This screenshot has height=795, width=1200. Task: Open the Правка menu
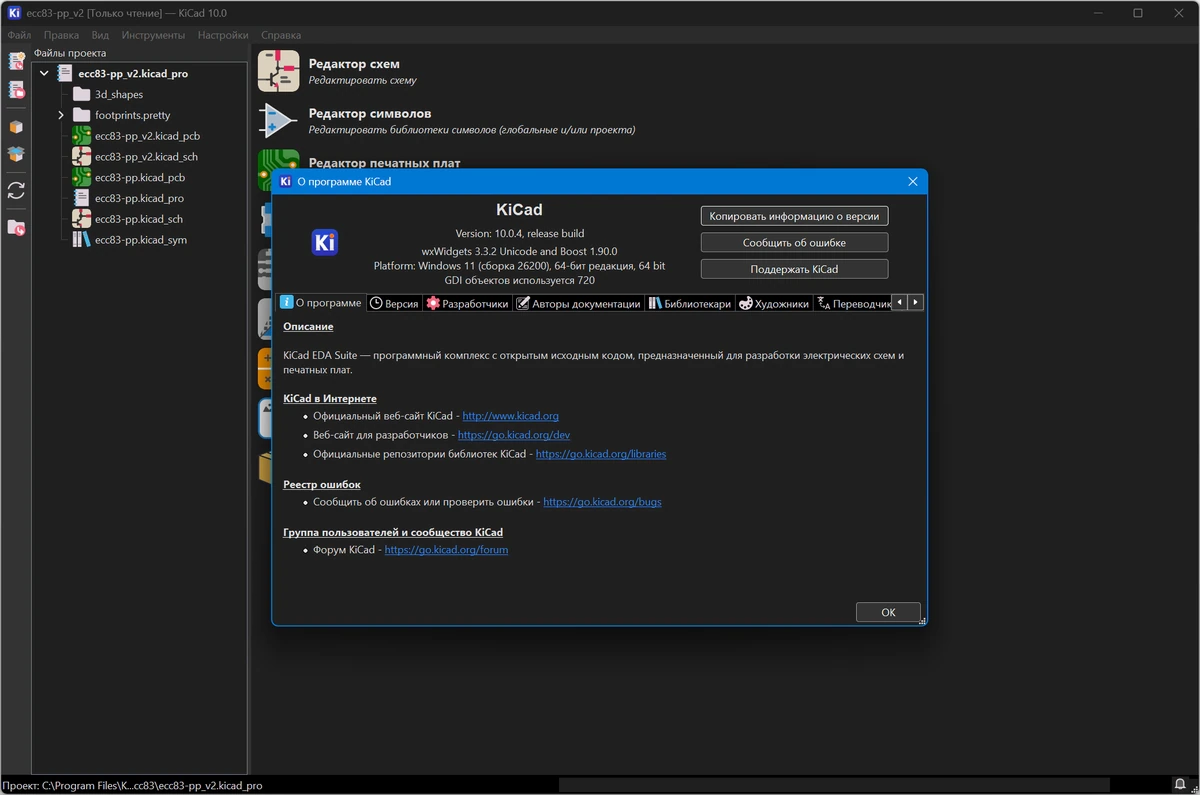pyautogui.click(x=61, y=35)
